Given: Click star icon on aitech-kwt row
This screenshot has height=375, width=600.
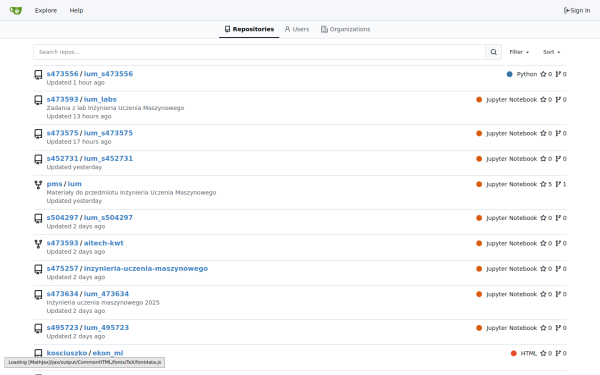Looking at the screenshot, I should (x=543, y=243).
